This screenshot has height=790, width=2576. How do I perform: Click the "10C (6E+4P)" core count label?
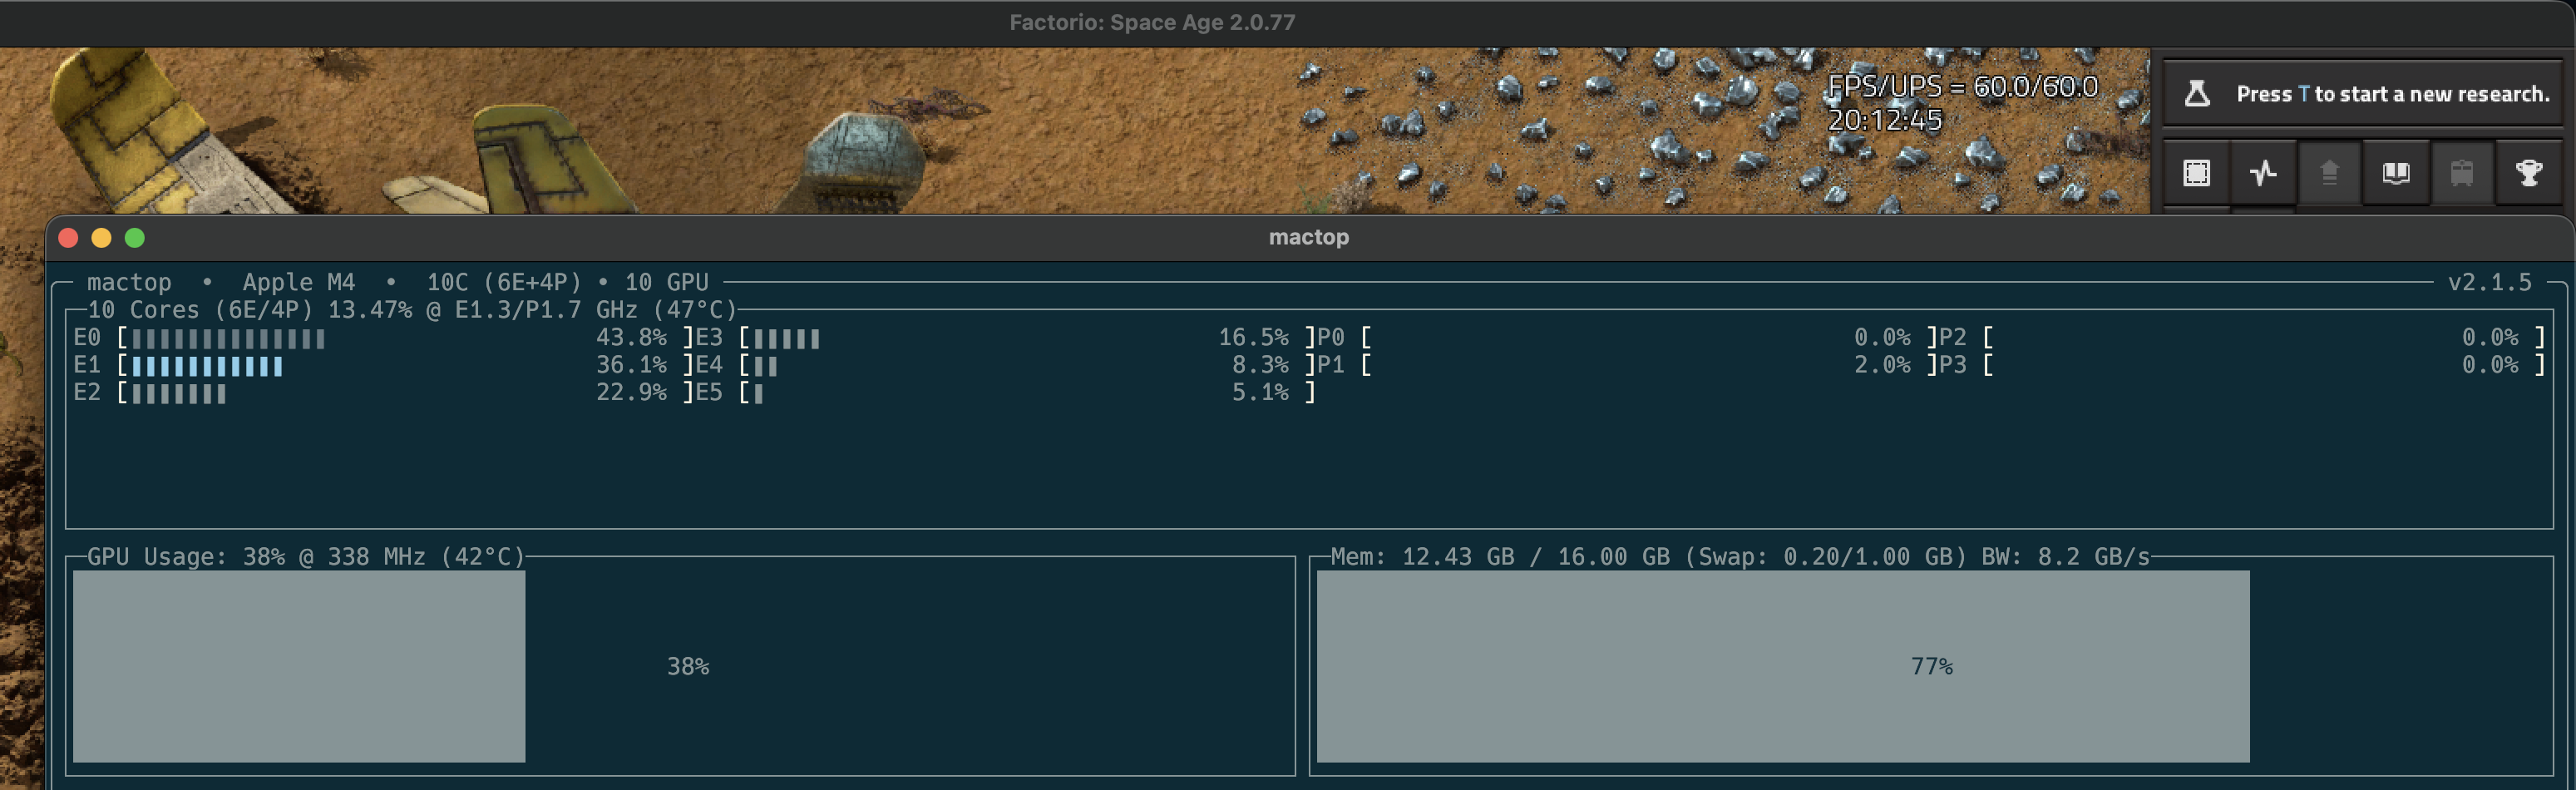504,282
